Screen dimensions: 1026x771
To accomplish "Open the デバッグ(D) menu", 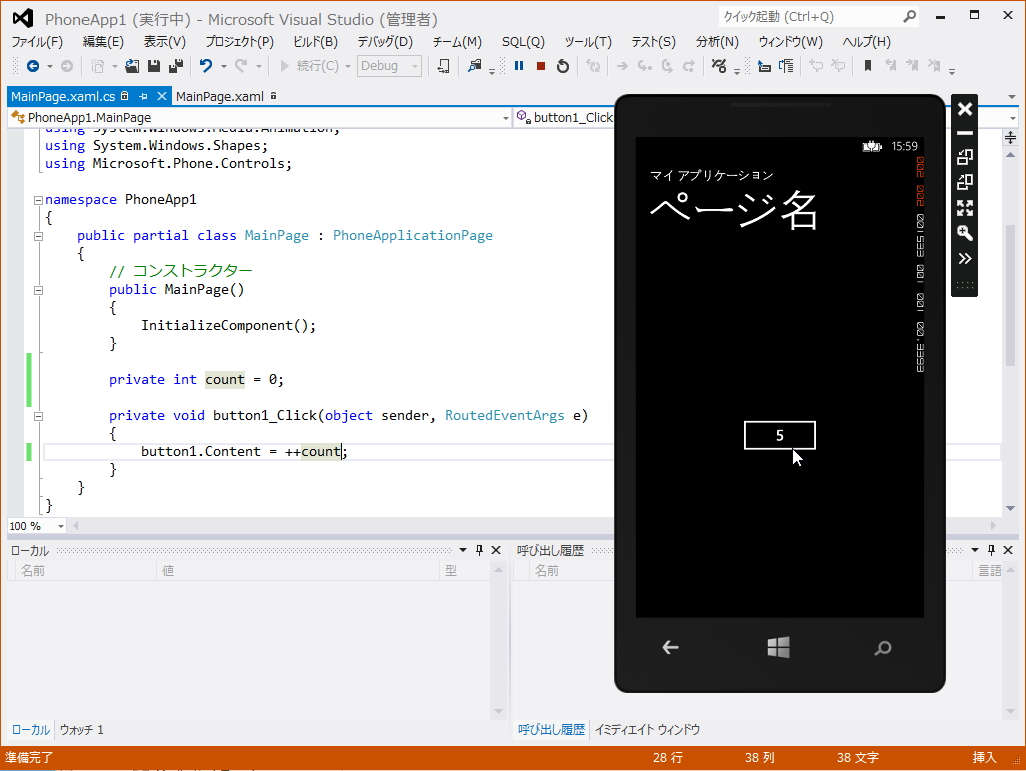I will 385,42.
